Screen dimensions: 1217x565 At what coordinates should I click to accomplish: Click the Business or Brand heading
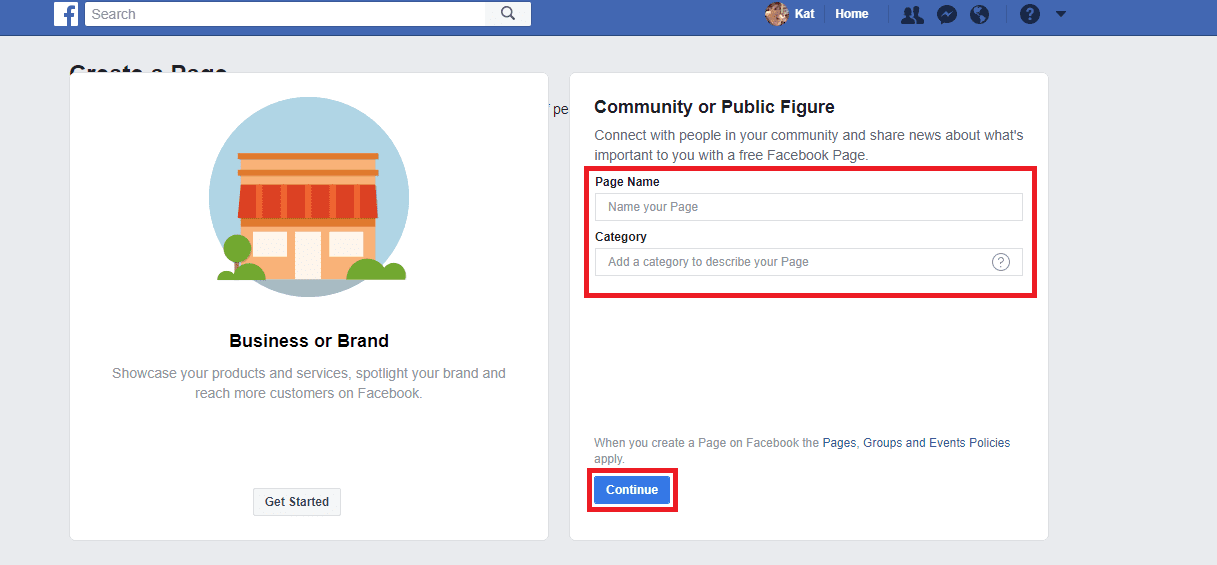309,341
